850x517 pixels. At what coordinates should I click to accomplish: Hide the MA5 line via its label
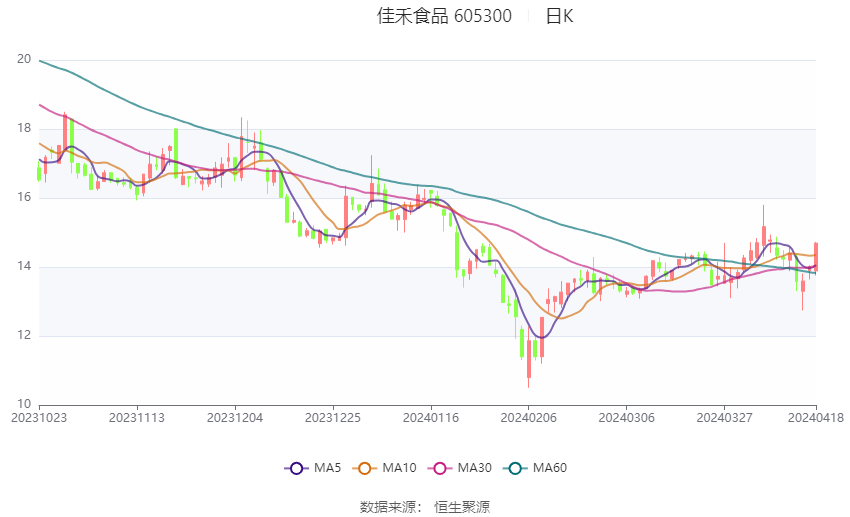click(x=327, y=468)
